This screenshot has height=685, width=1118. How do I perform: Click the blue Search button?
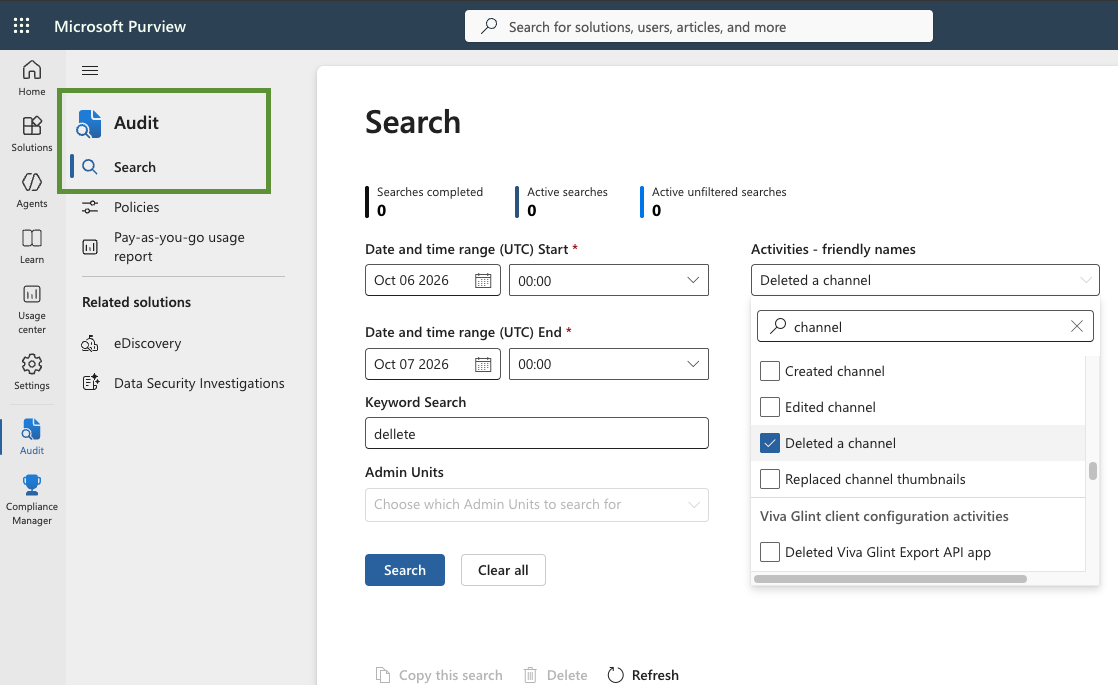coord(405,570)
